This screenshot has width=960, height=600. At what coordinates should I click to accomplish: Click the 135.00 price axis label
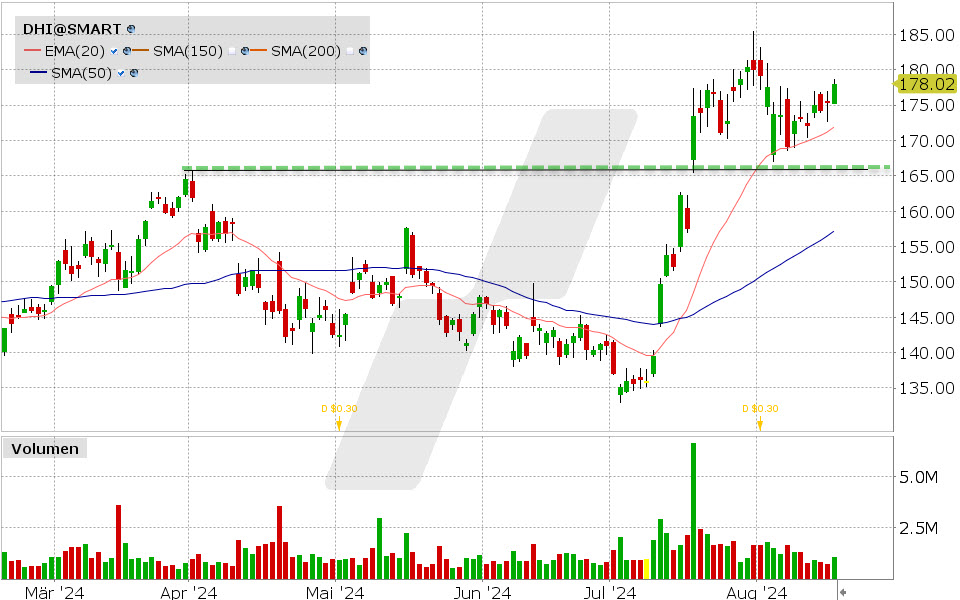tap(926, 388)
